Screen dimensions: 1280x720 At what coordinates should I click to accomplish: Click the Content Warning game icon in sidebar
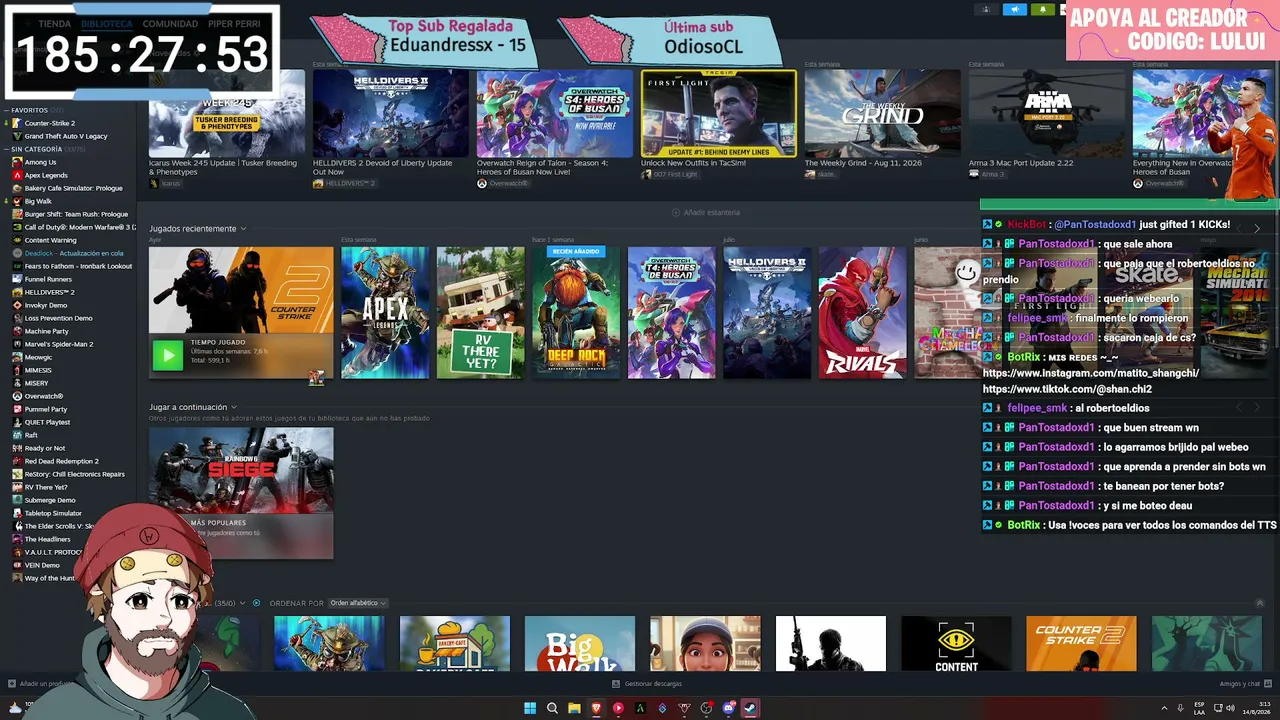[17, 240]
